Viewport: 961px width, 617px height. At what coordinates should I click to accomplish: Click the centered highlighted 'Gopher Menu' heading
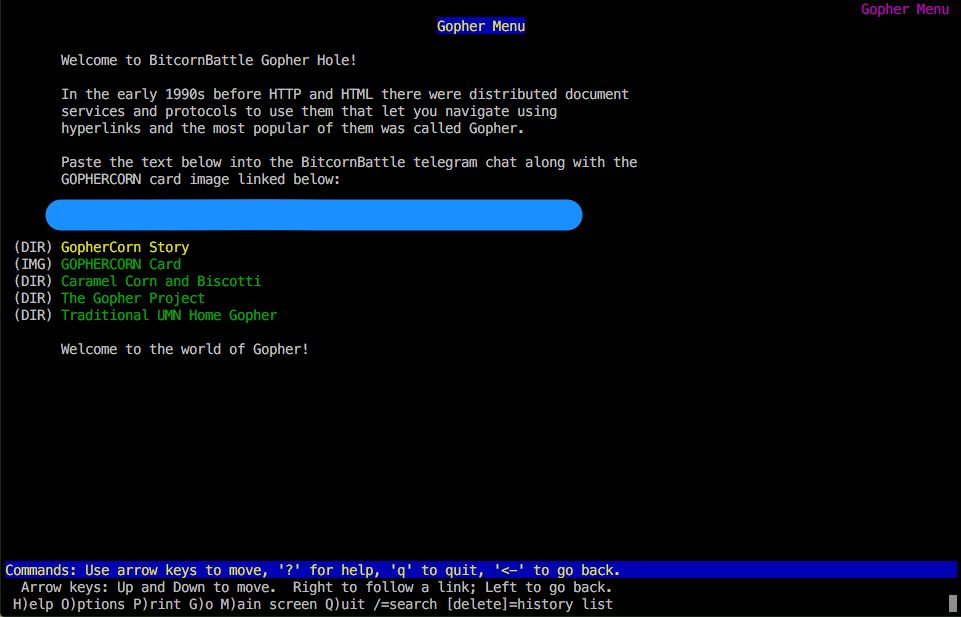(x=480, y=26)
